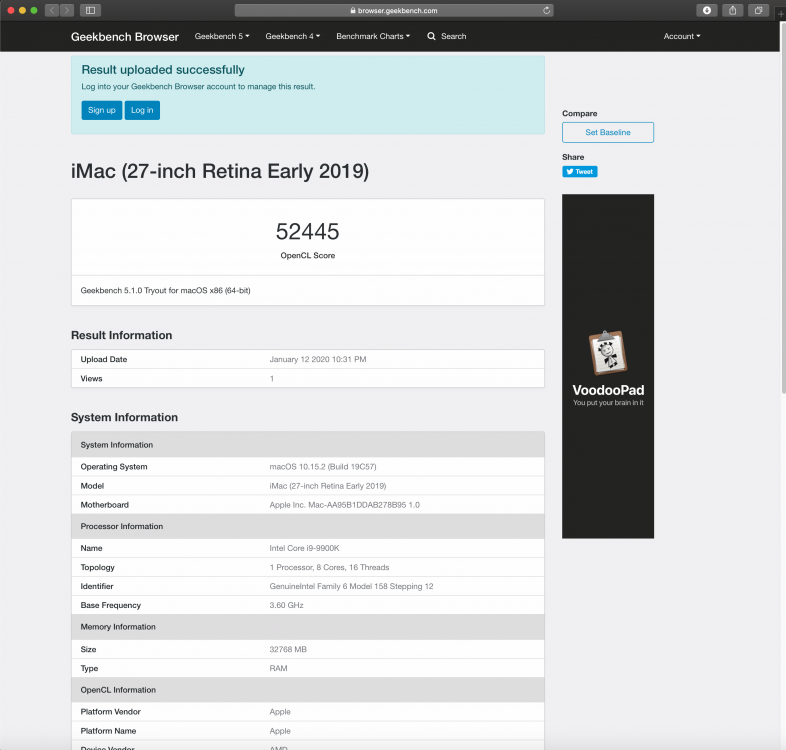The height and width of the screenshot is (750, 786).
Task: Click the VoodooPad clipboard ad image
Action: (x=608, y=352)
